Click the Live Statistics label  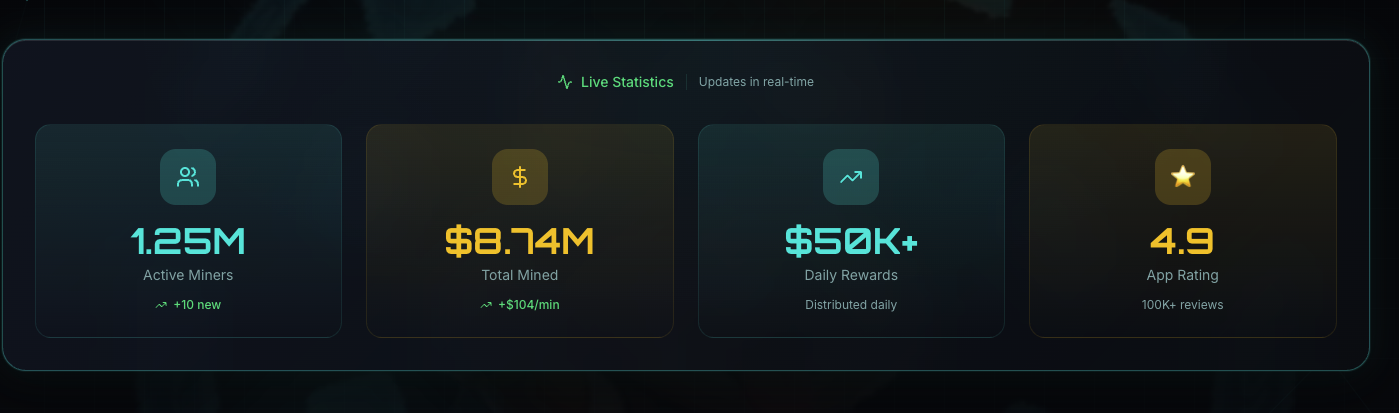tap(627, 82)
